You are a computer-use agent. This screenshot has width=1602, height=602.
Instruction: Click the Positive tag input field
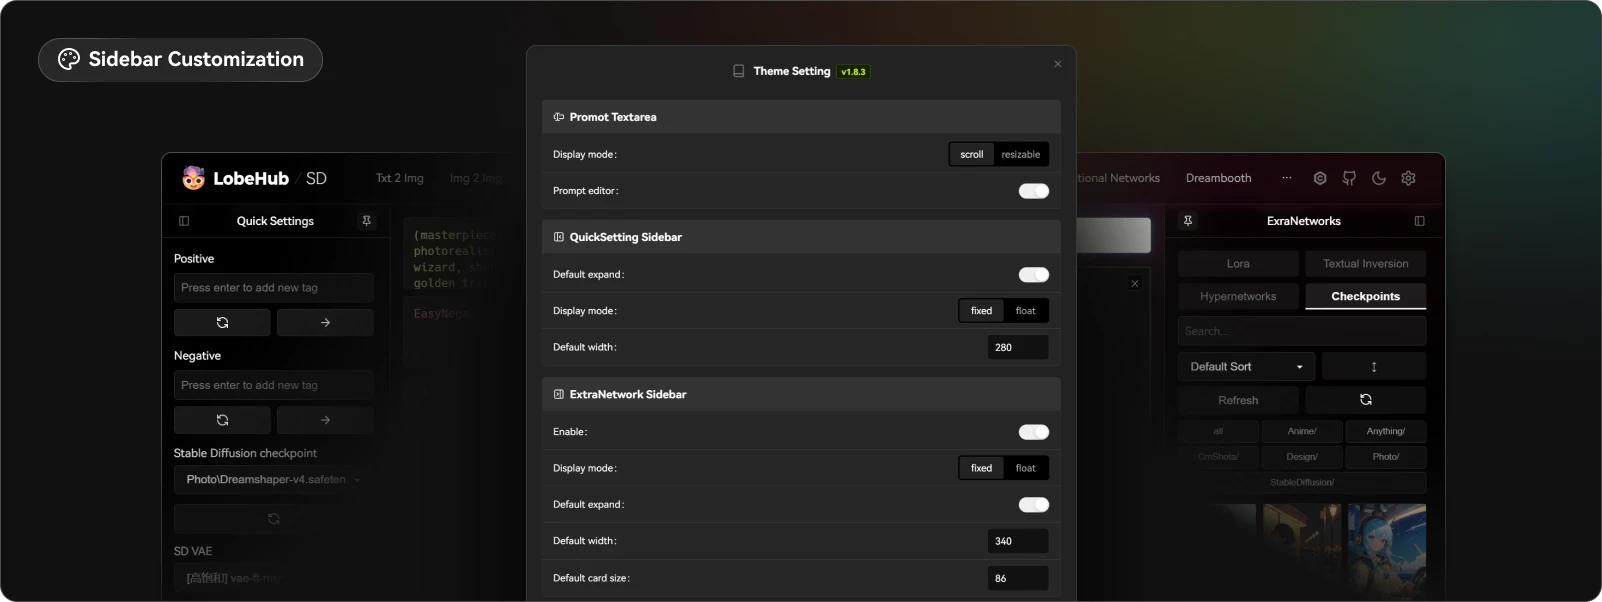(x=273, y=288)
